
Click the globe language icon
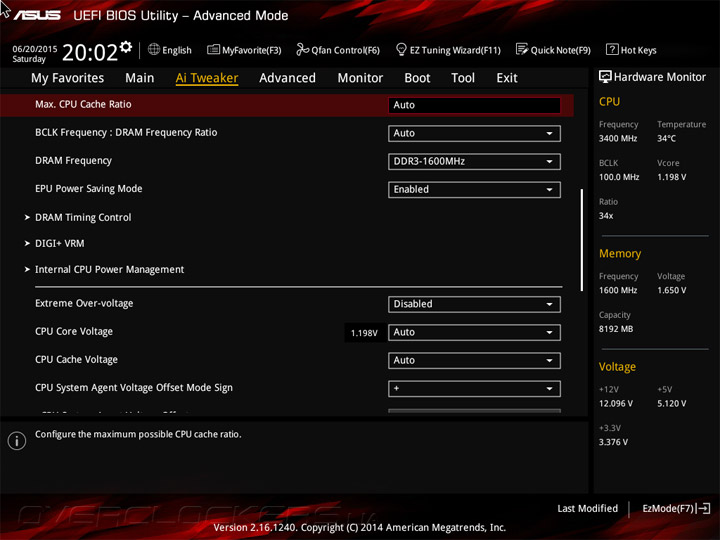click(x=154, y=49)
